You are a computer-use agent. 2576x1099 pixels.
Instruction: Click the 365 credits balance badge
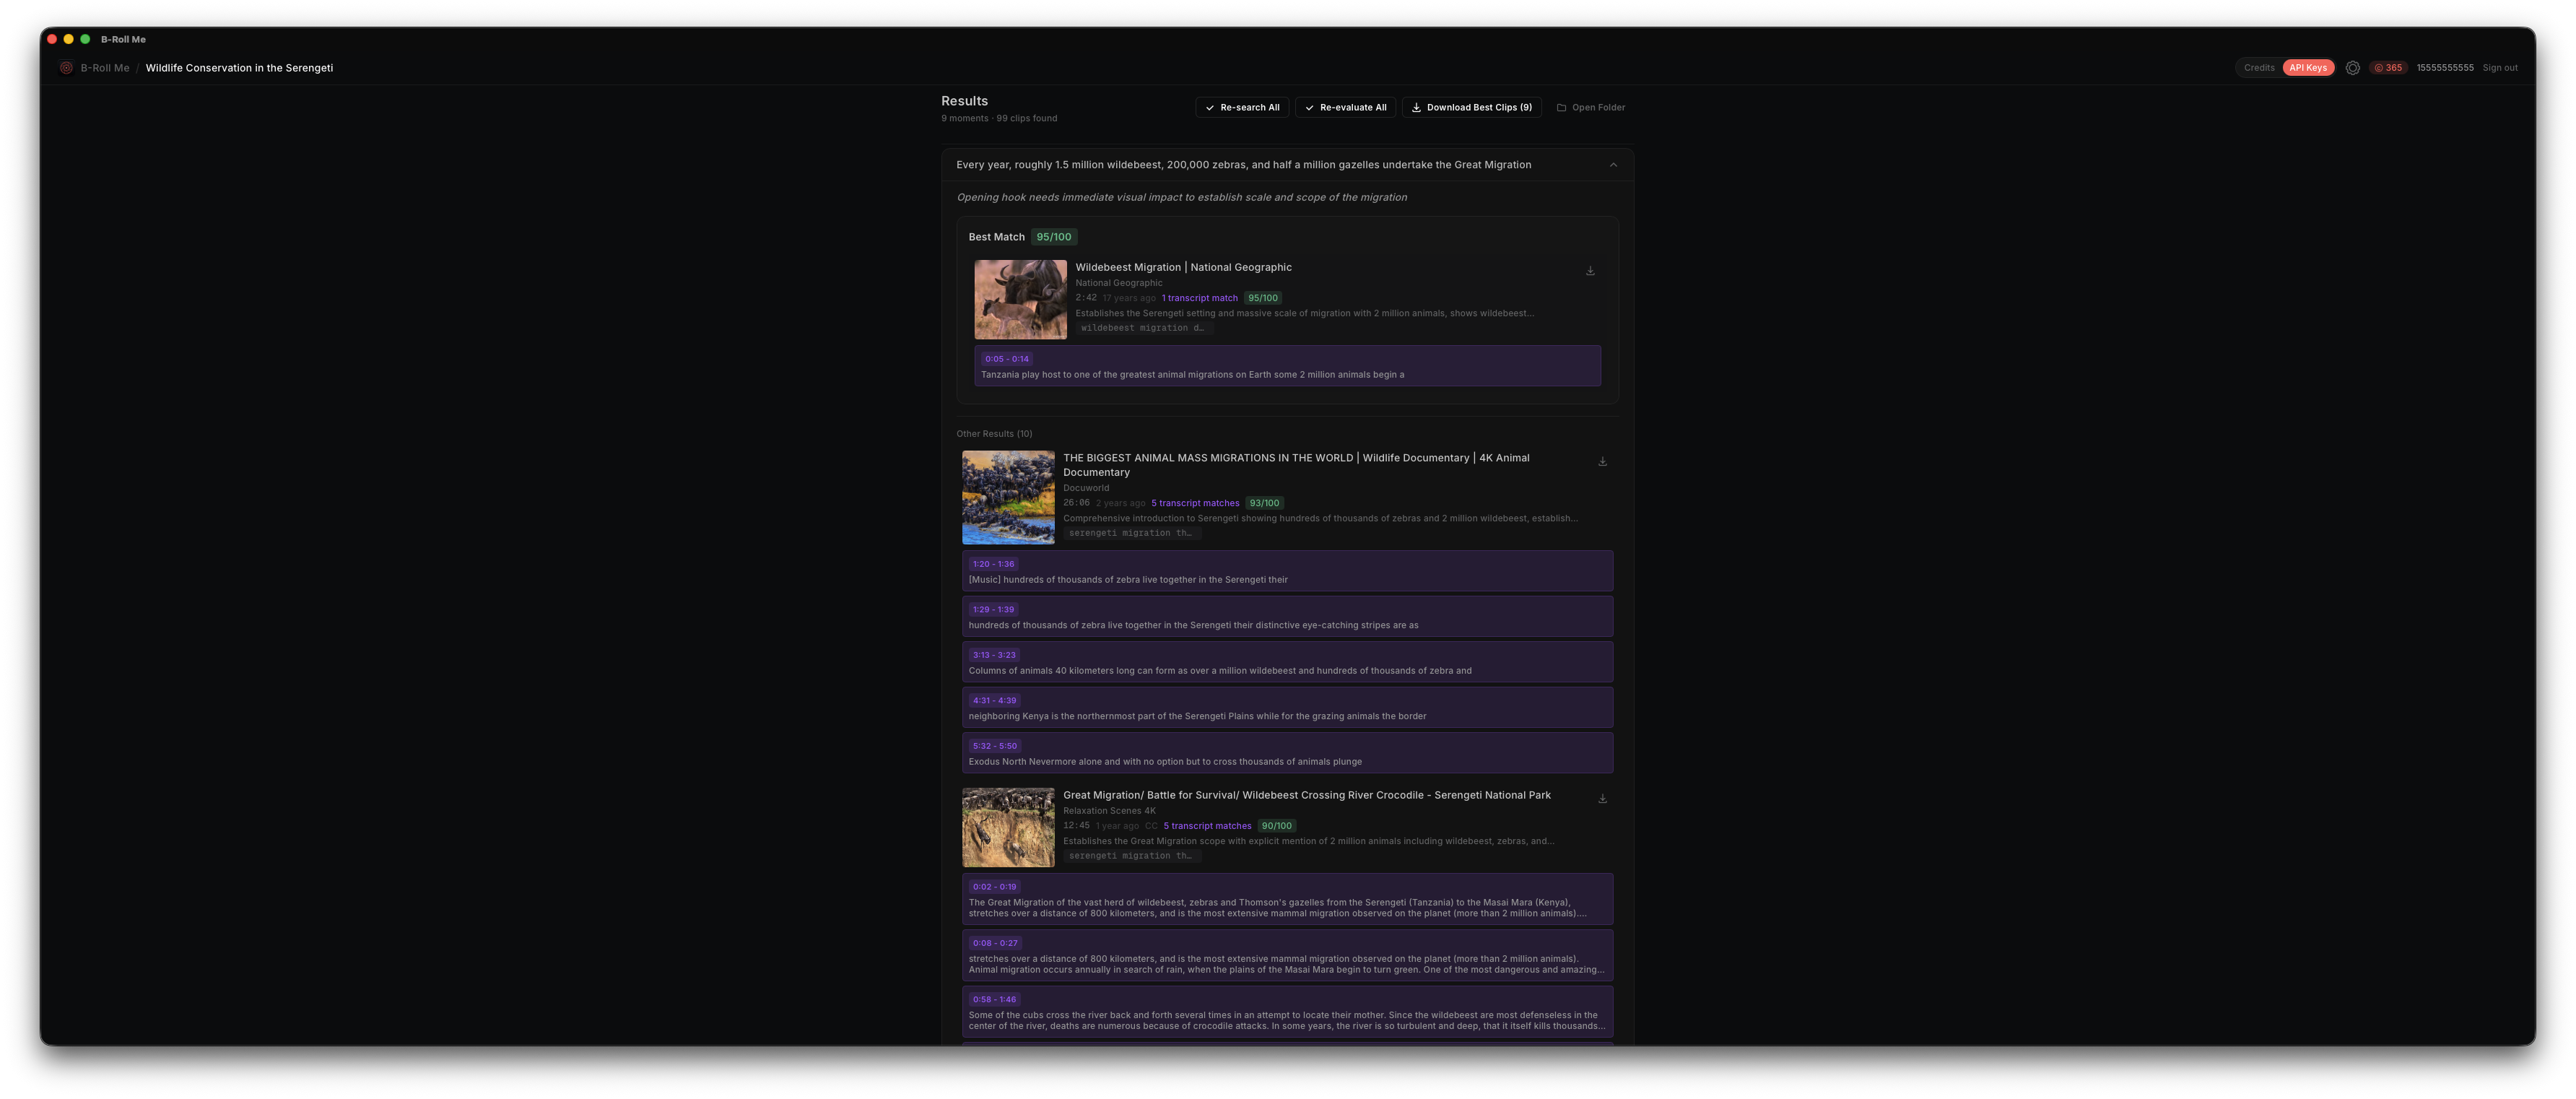2388,68
